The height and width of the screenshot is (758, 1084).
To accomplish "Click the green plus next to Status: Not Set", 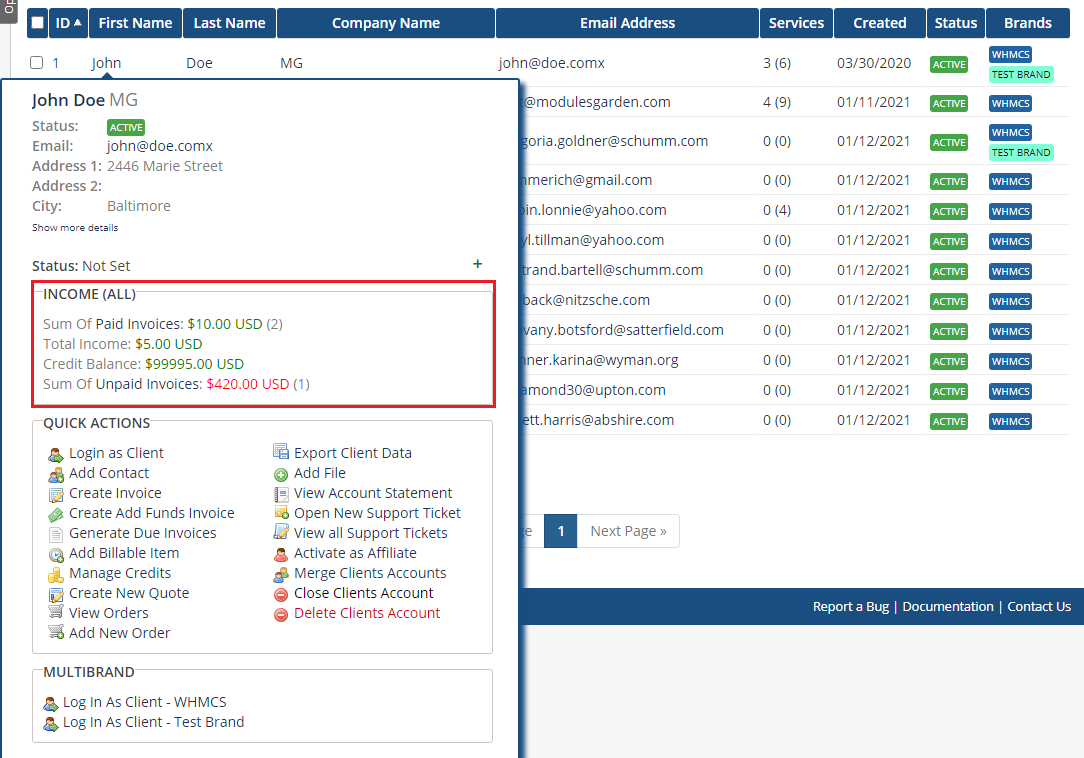I will (477, 264).
